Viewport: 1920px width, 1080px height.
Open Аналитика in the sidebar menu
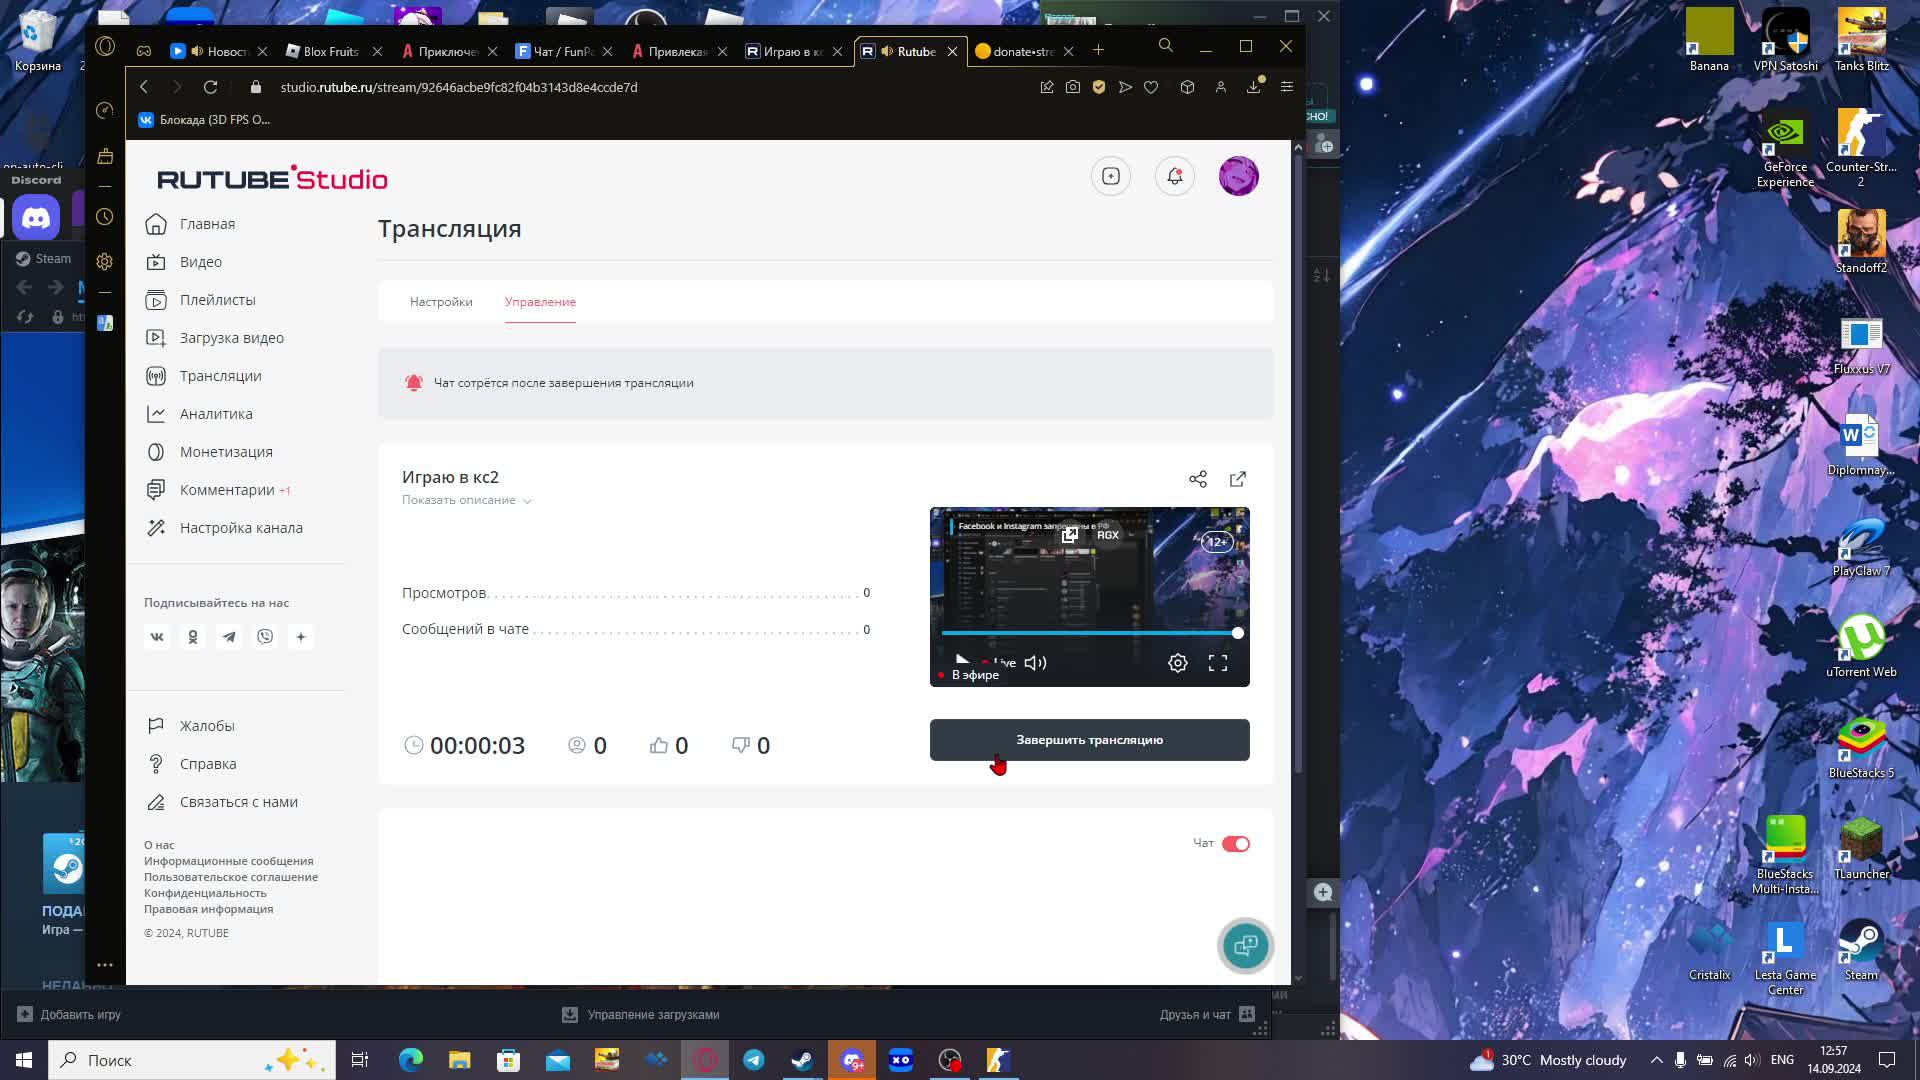pos(216,414)
